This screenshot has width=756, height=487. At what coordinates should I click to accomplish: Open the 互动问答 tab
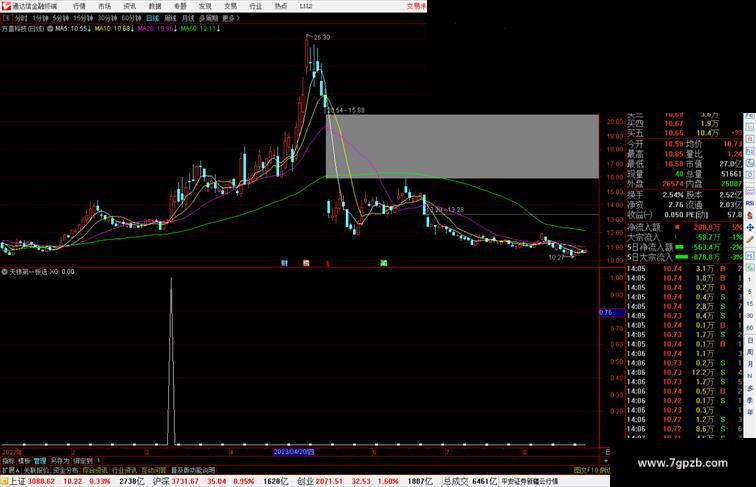(x=154, y=470)
